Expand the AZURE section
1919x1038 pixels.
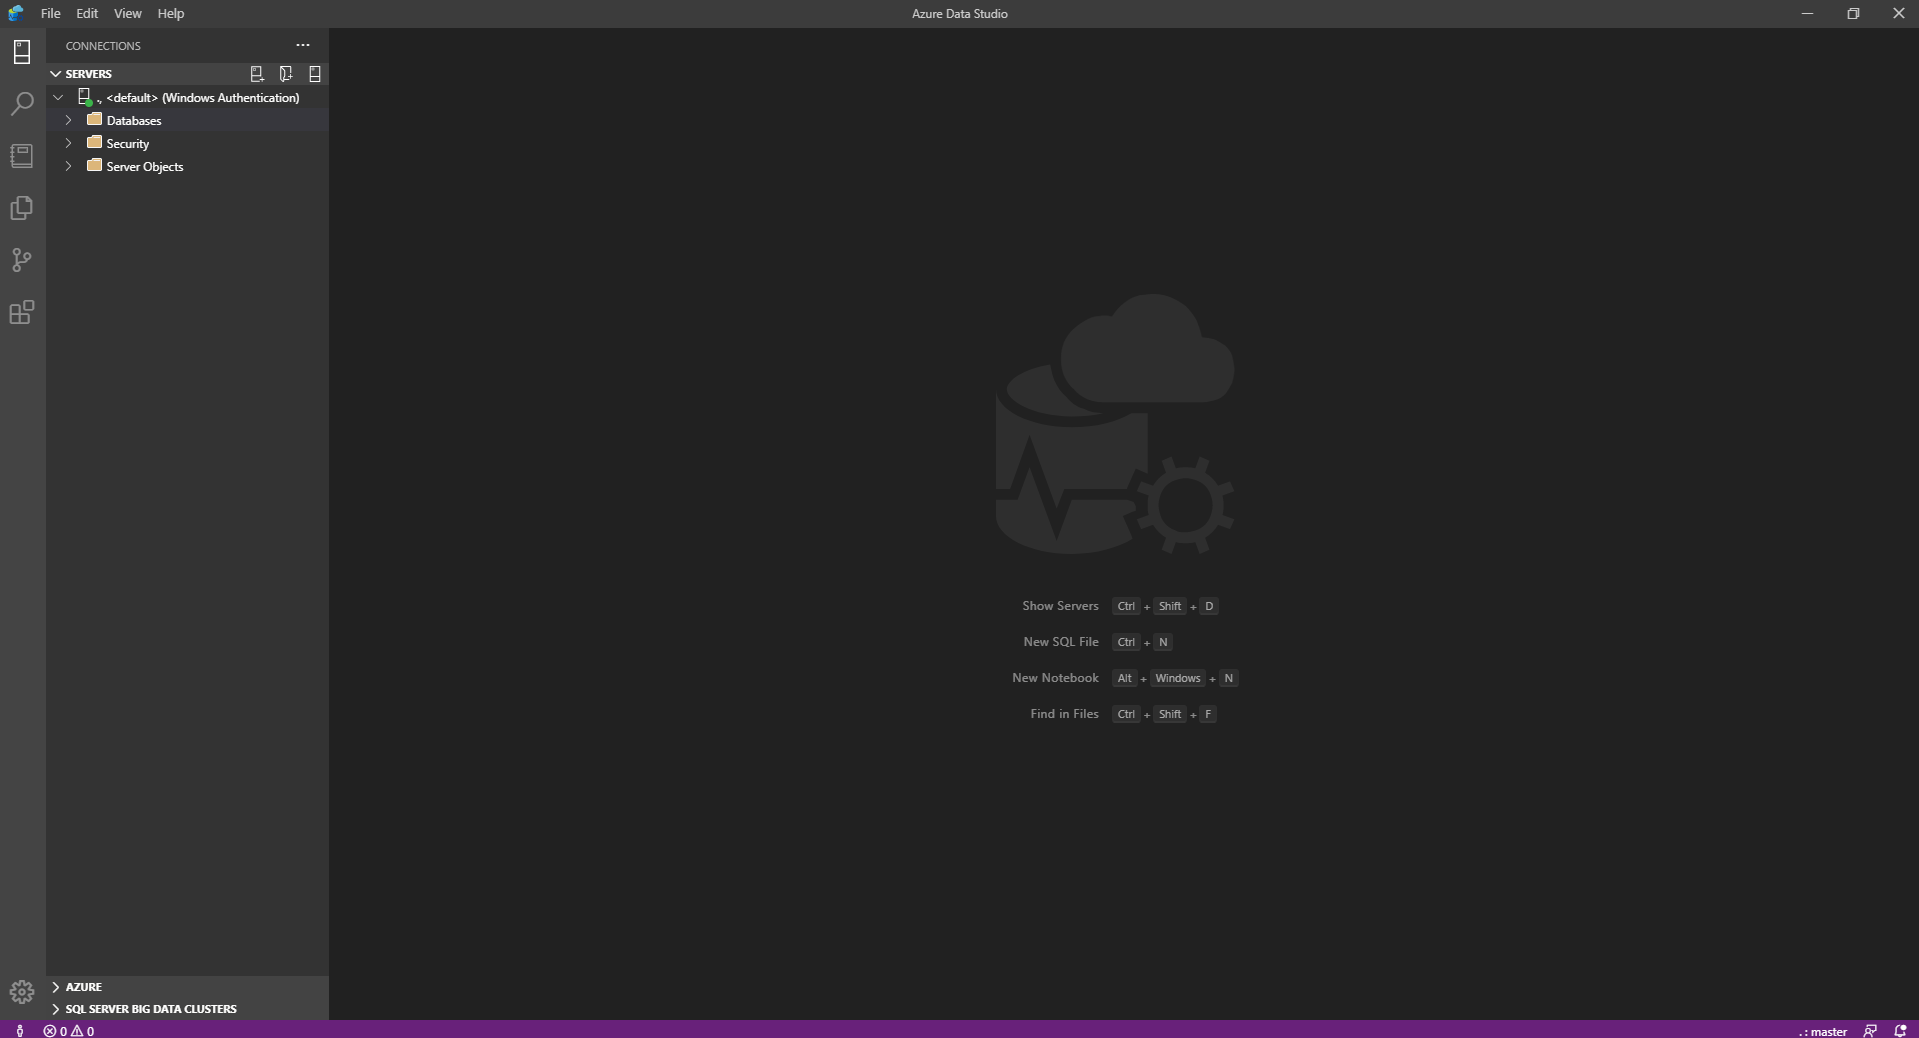point(56,987)
